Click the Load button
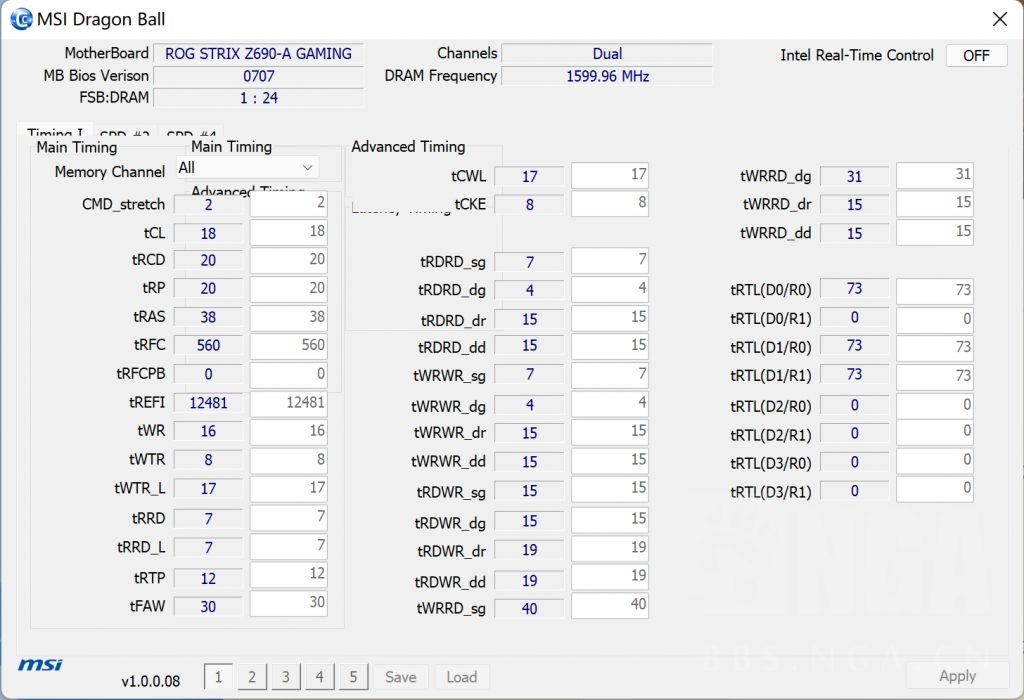This screenshot has height=700, width=1024. point(461,677)
